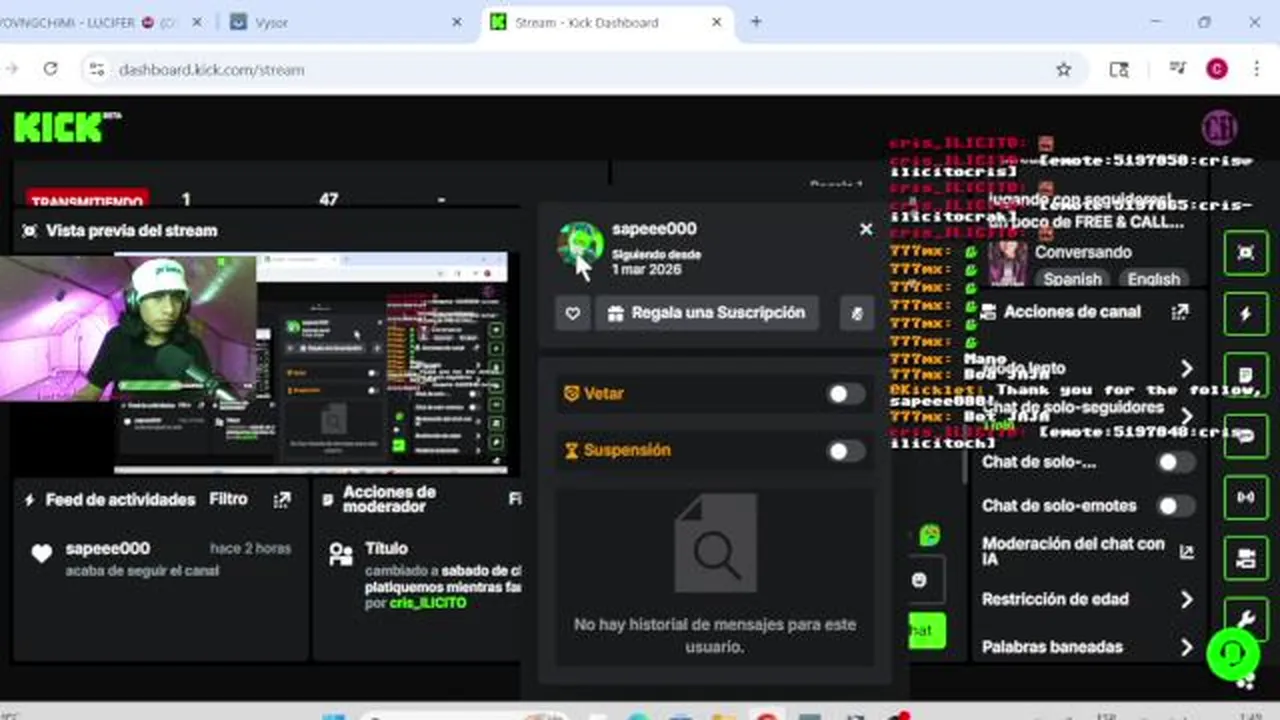The height and width of the screenshot is (720, 1280).
Task: Open Chrome three-dot menu
Action: point(1257,69)
